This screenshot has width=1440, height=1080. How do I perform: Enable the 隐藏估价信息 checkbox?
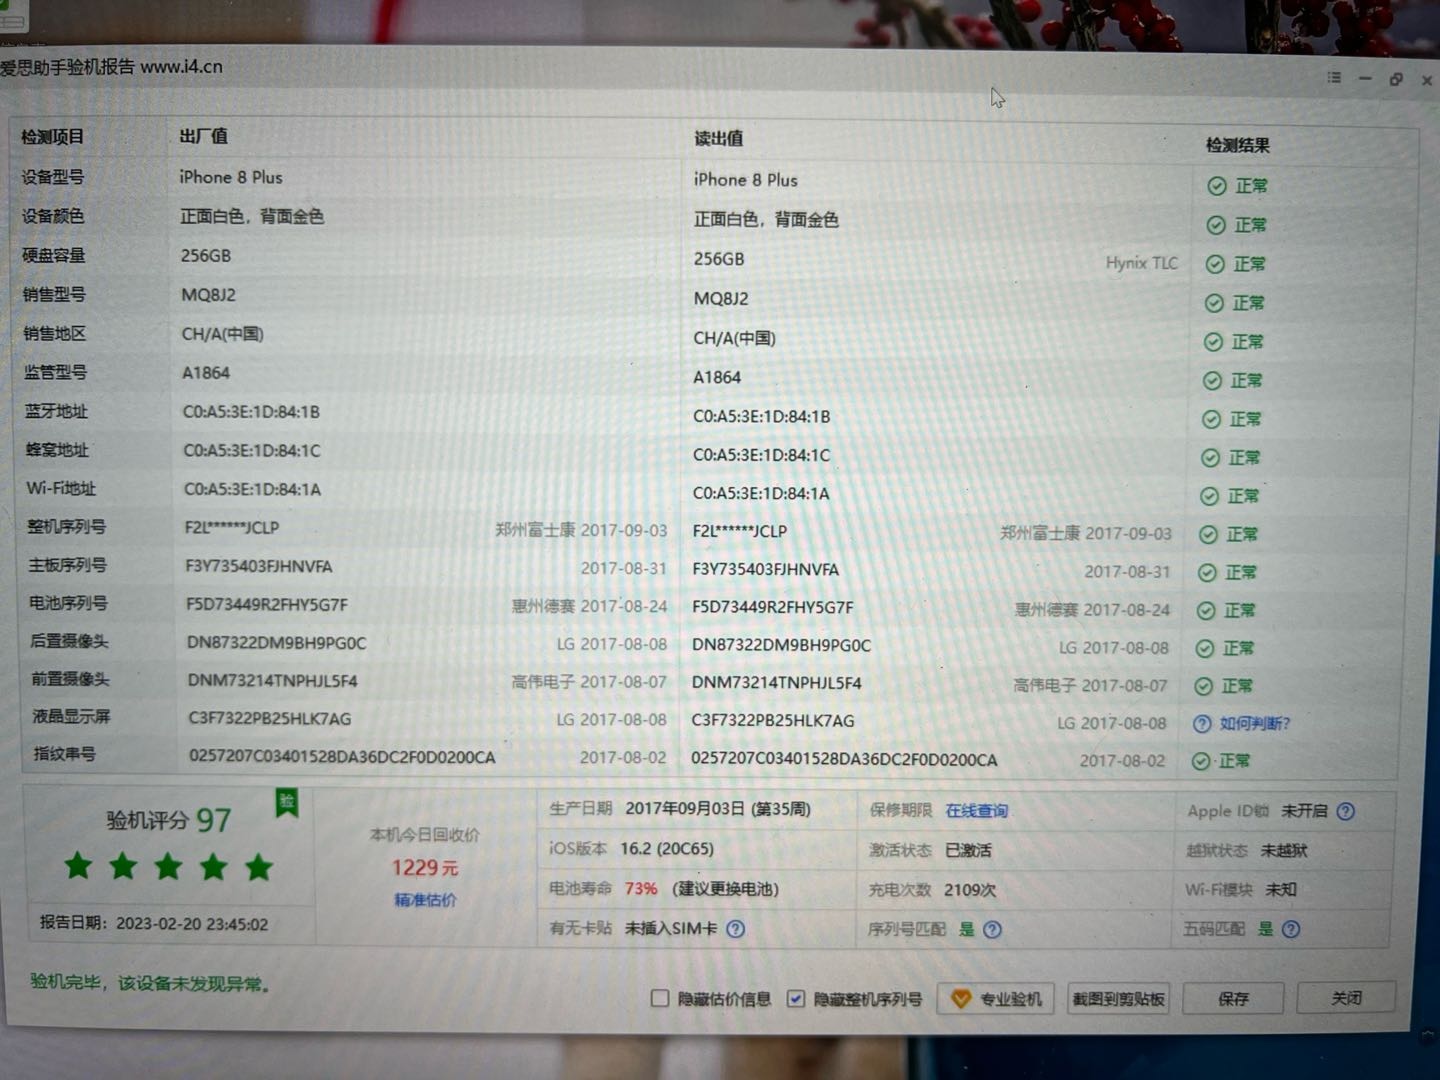660,998
